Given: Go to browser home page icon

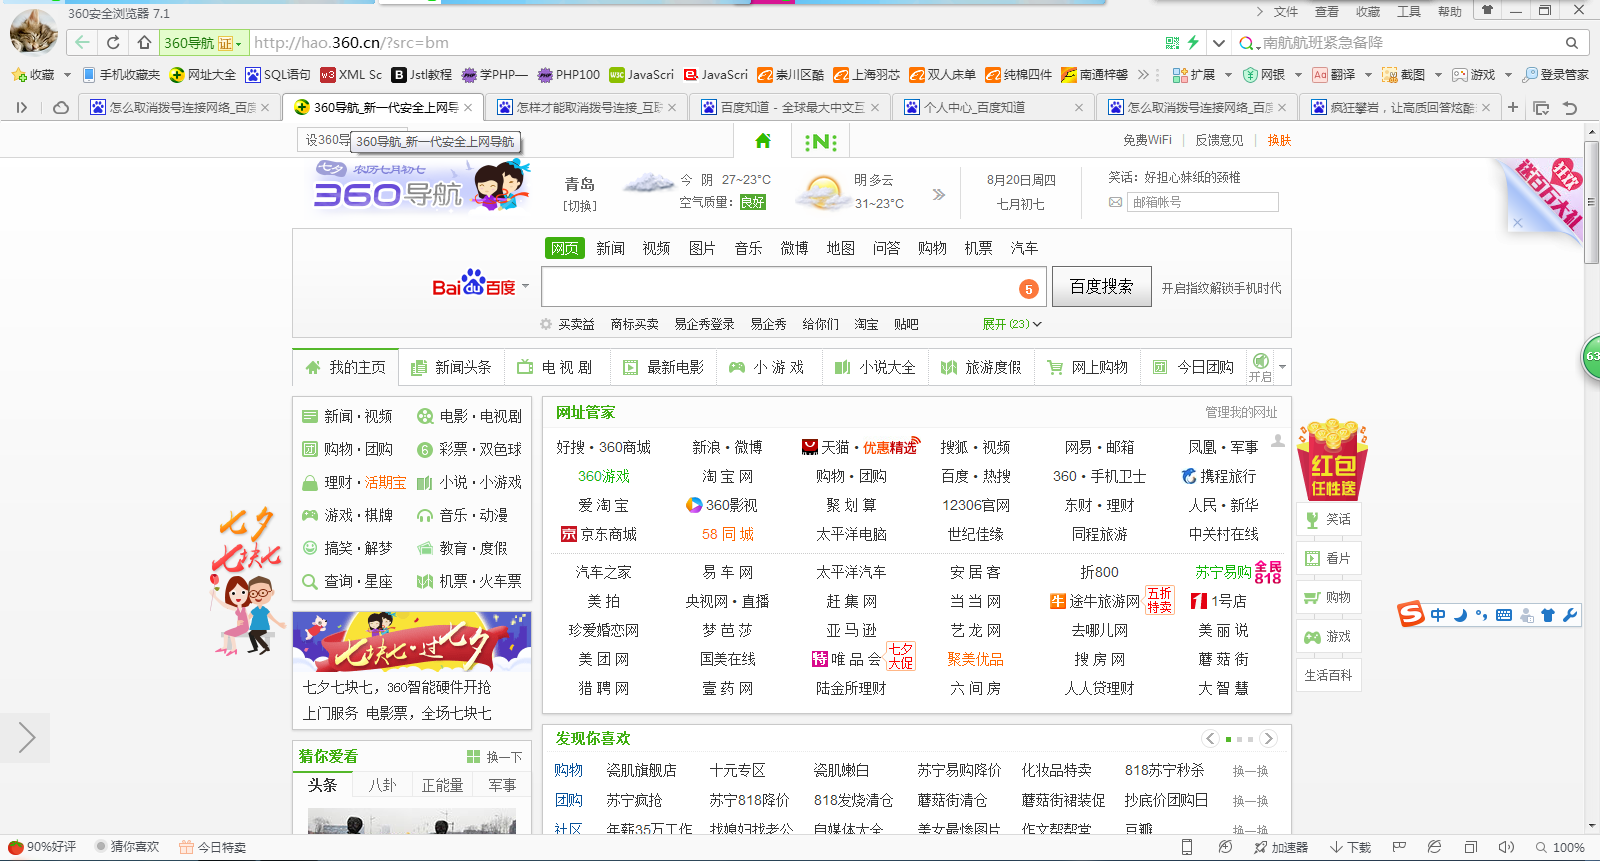Looking at the screenshot, I should point(144,43).
